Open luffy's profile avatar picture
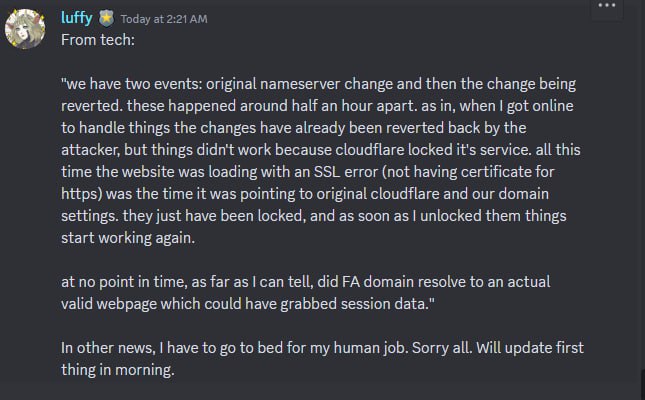Screen dimensions: 645x400 25,29
